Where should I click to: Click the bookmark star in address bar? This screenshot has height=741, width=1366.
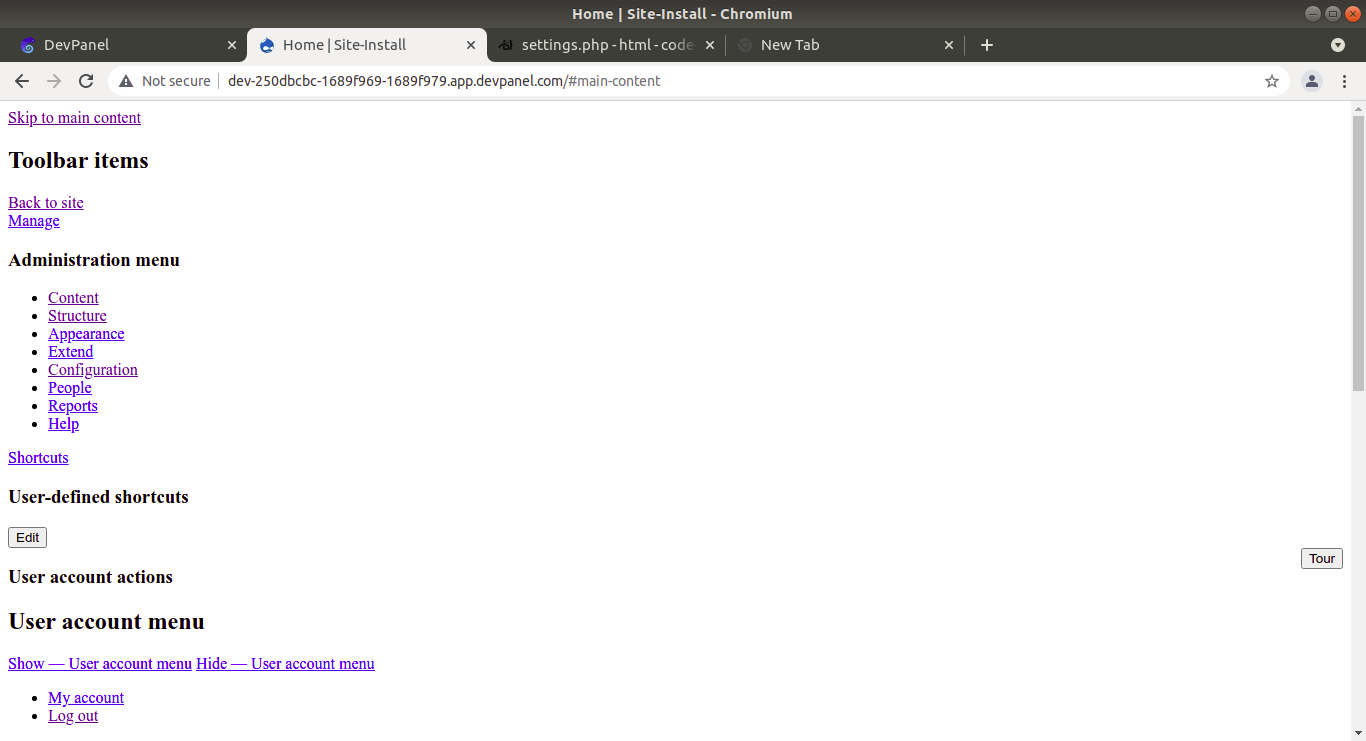click(1271, 81)
